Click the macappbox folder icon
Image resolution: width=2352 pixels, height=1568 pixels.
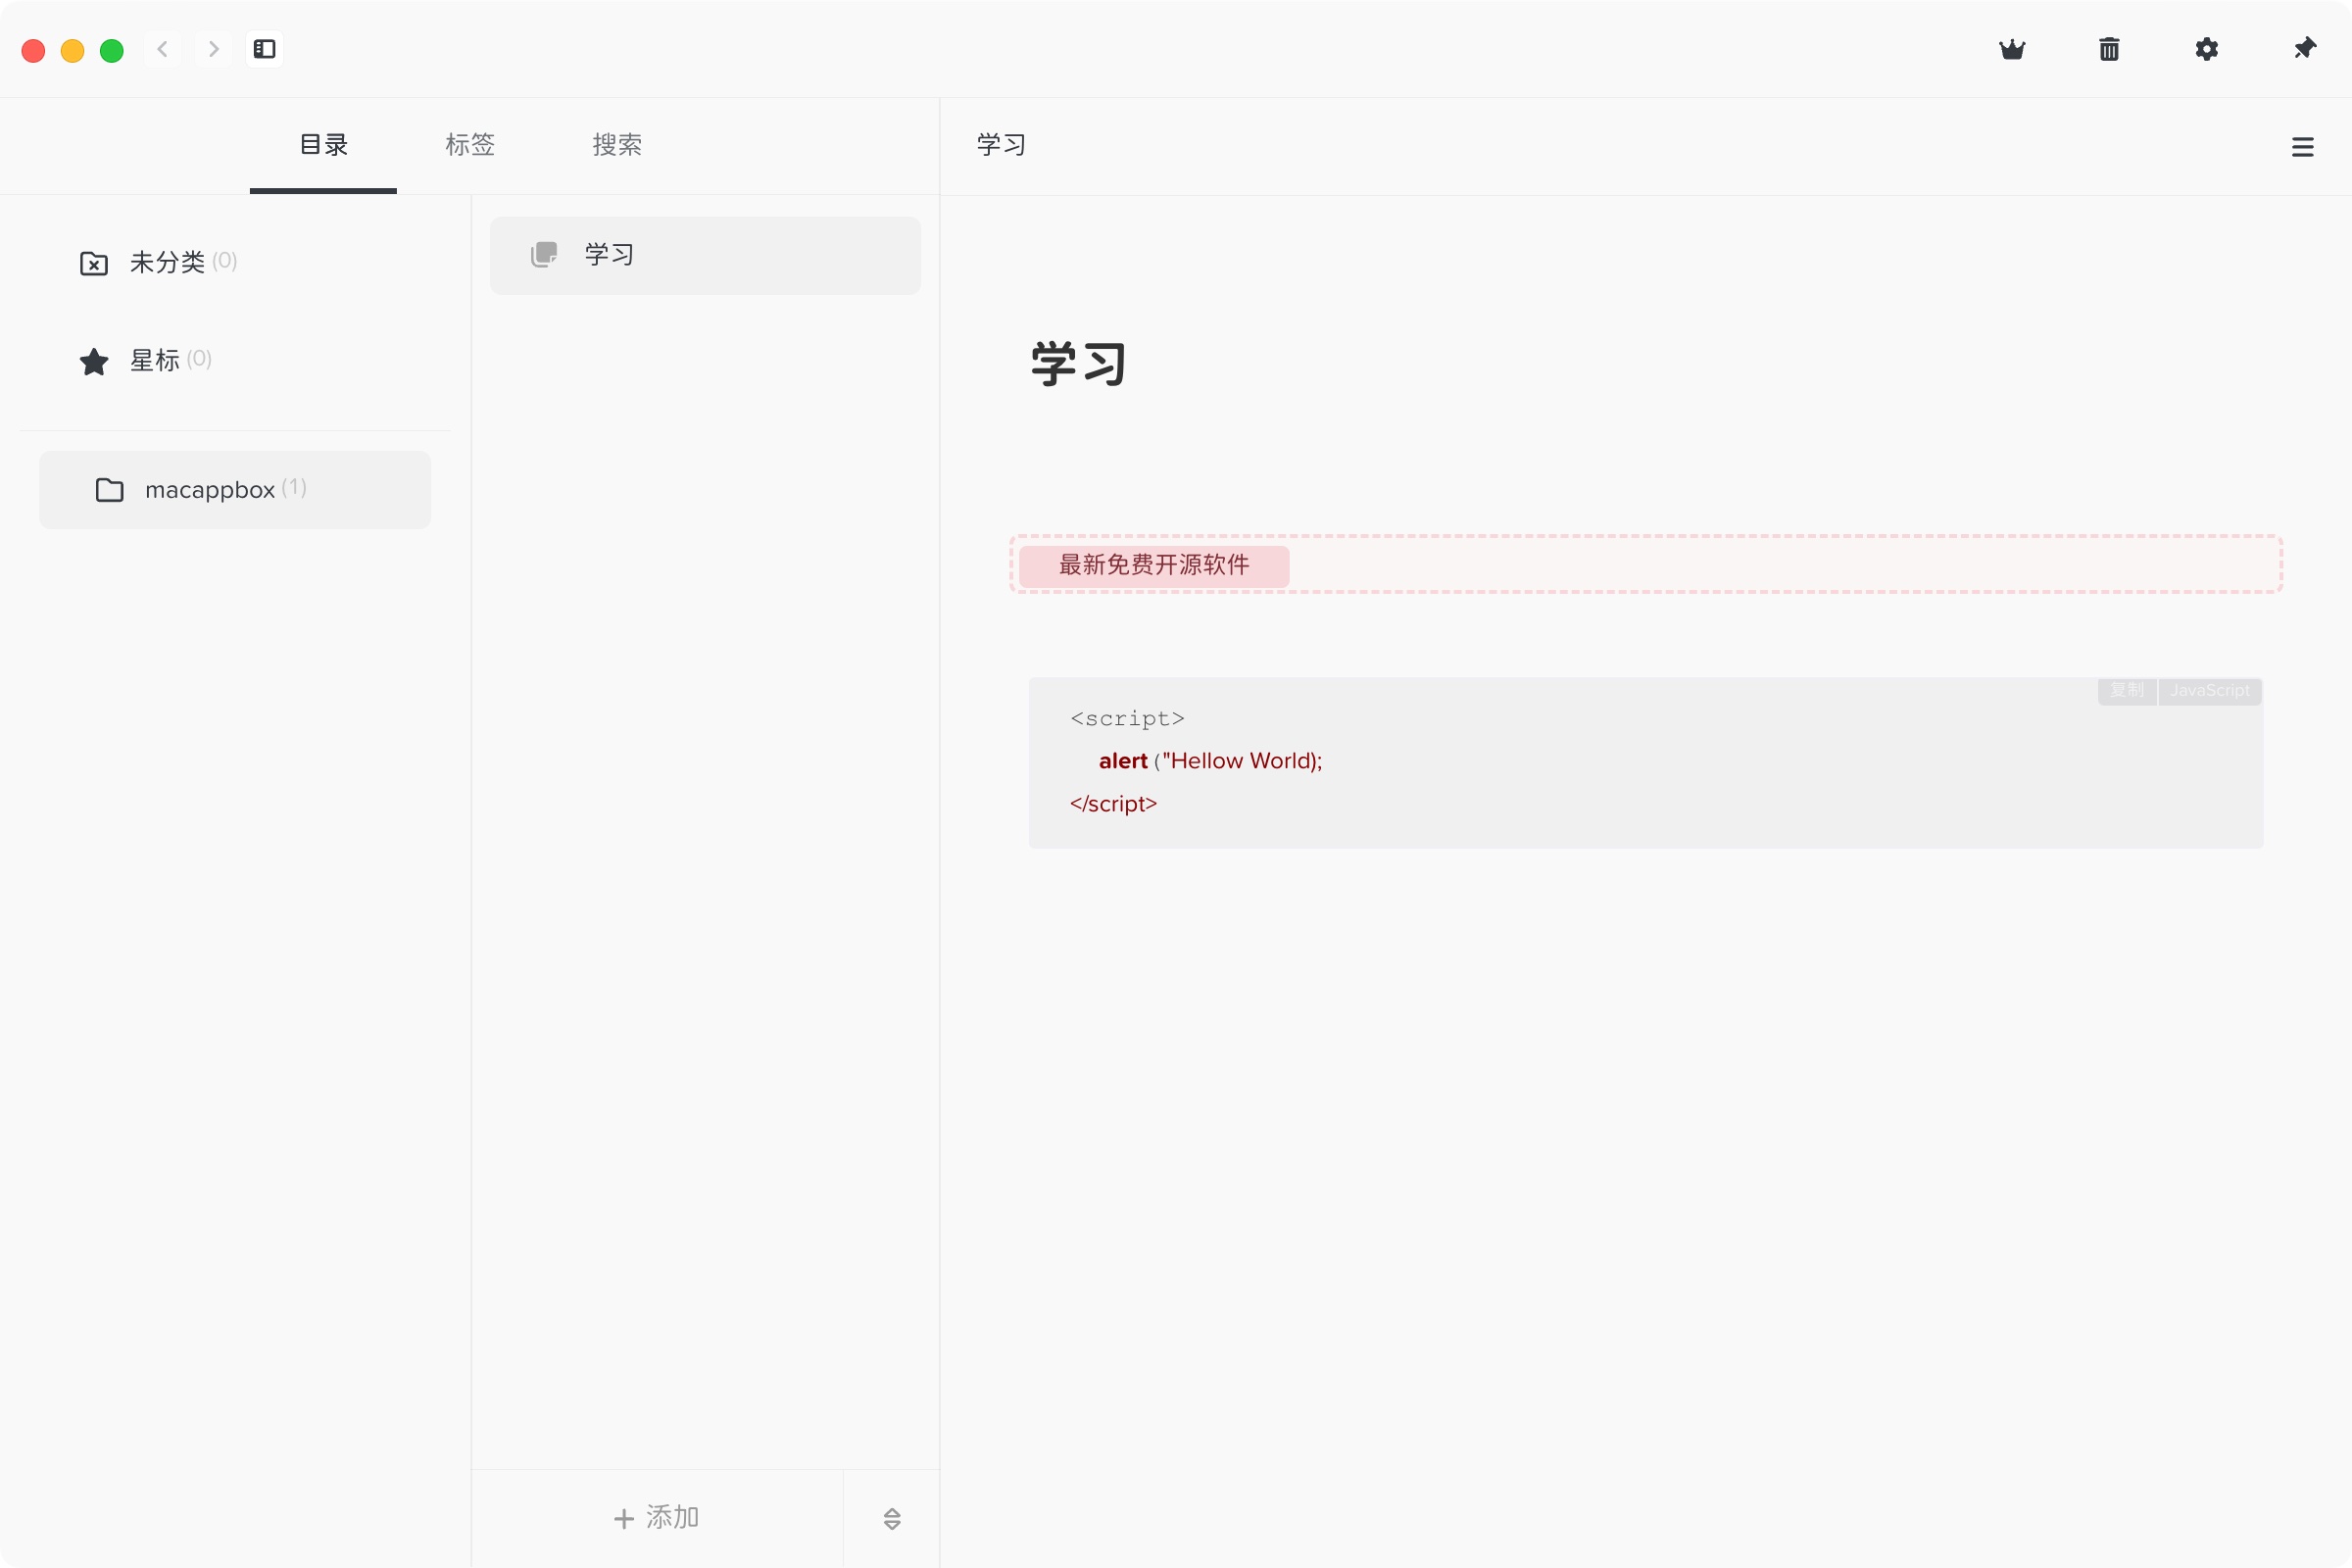[x=110, y=490]
